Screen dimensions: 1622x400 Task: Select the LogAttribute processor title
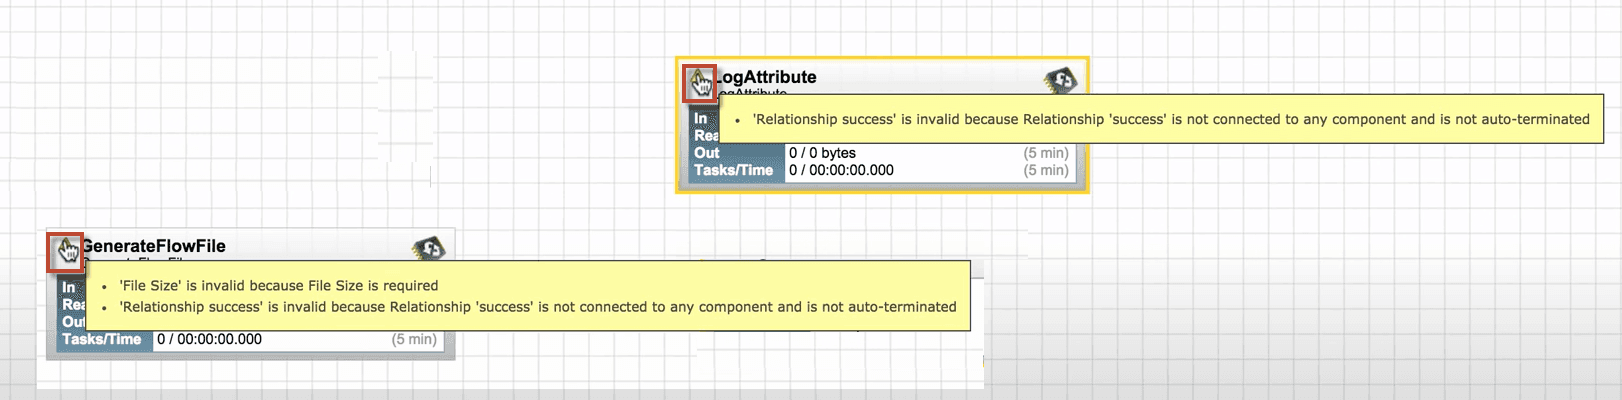[766, 77]
